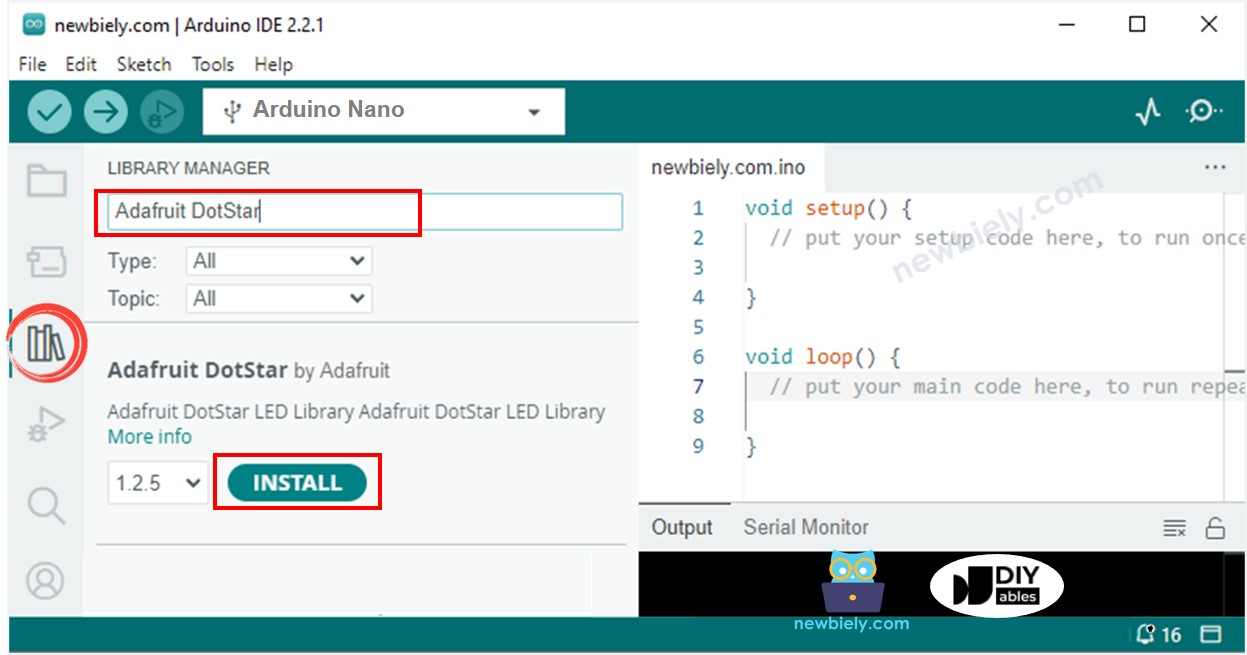This screenshot has width=1247, height=655.
Task: Verify the current sketch
Action: click(x=48, y=110)
